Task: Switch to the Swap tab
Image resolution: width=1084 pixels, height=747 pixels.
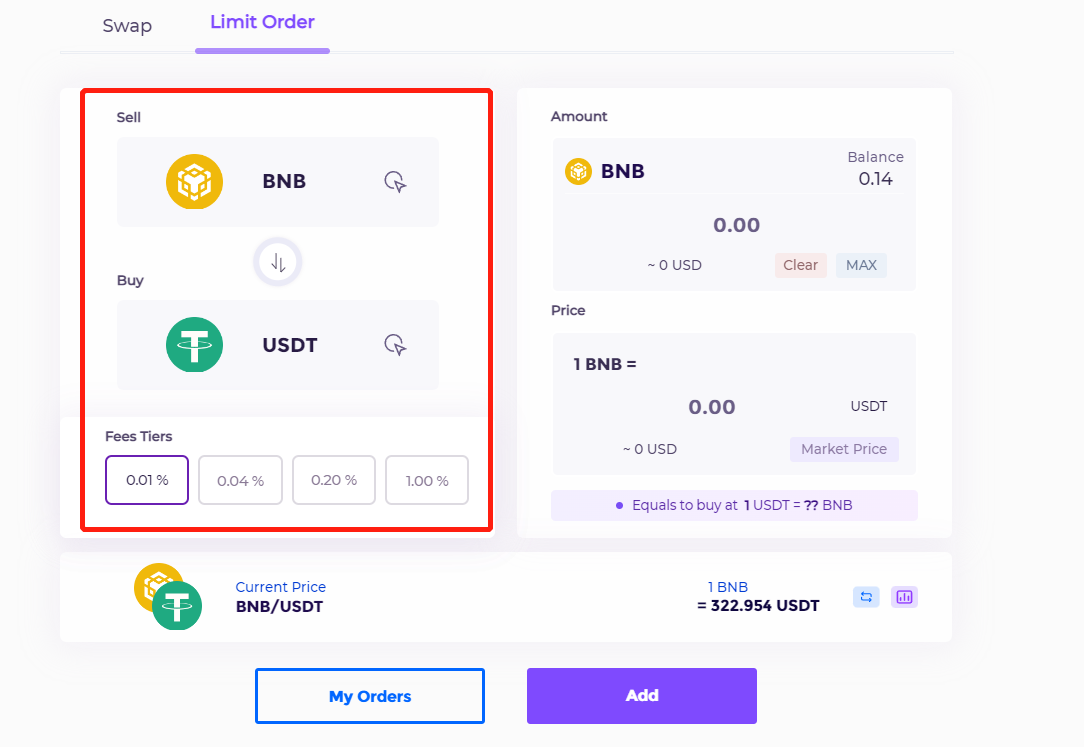Action: coord(127,26)
